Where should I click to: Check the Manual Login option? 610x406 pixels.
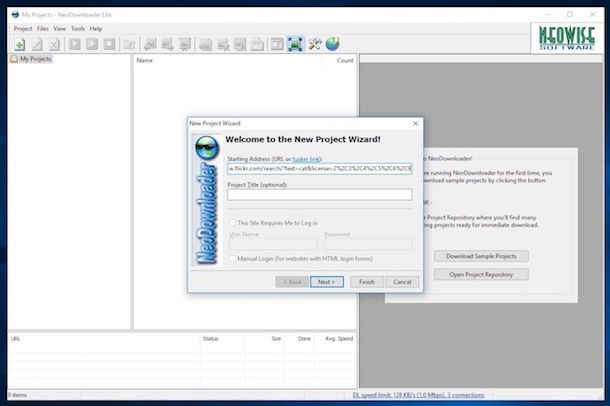click(x=232, y=258)
